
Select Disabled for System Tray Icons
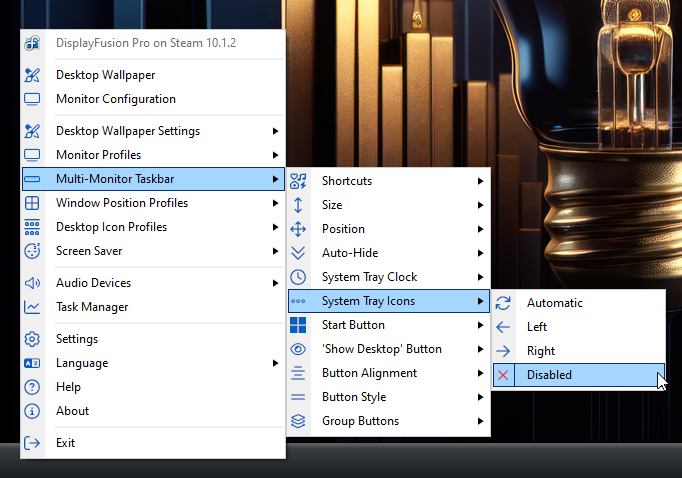tap(549, 375)
